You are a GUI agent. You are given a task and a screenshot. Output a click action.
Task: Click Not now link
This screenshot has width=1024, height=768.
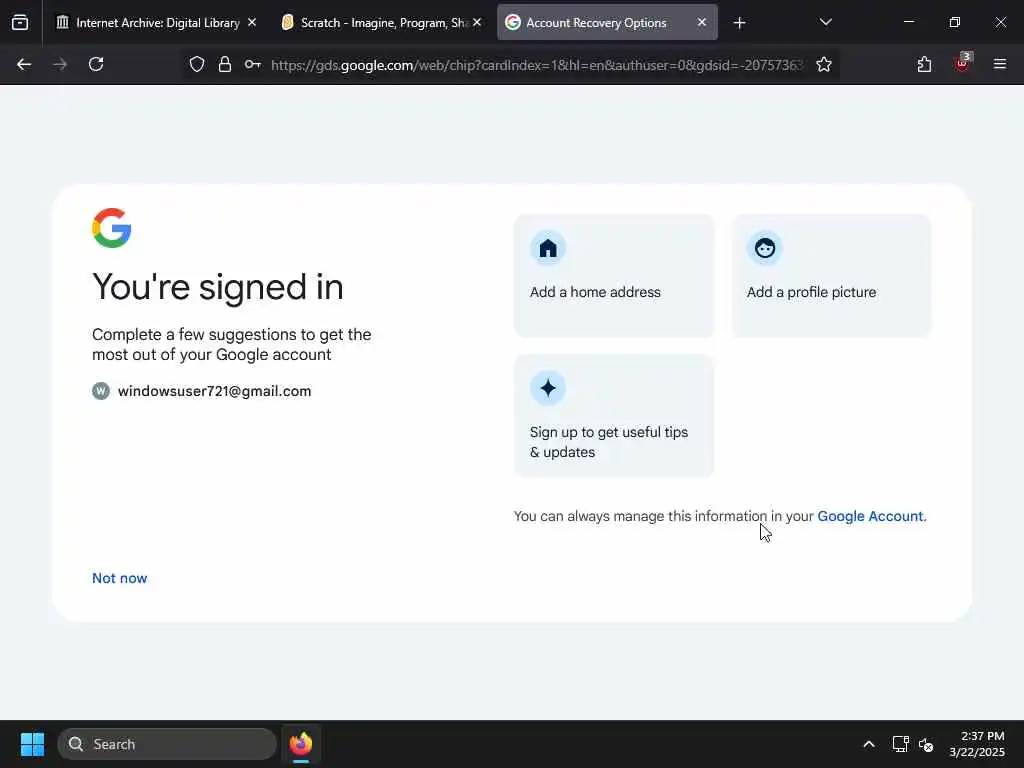pyautogui.click(x=120, y=578)
